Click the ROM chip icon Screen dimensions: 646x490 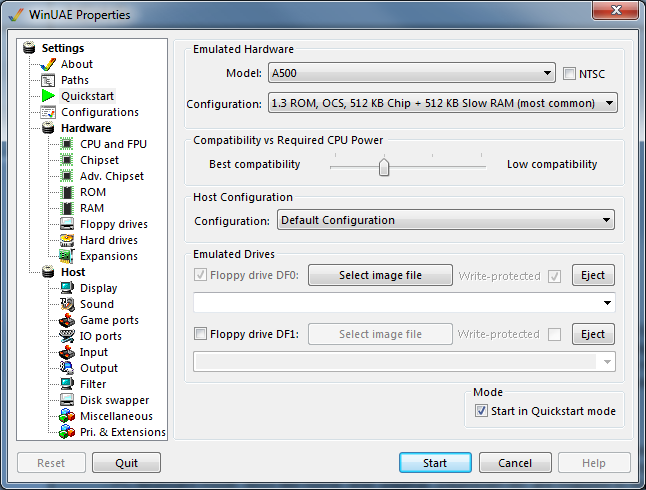(x=67, y=192)
